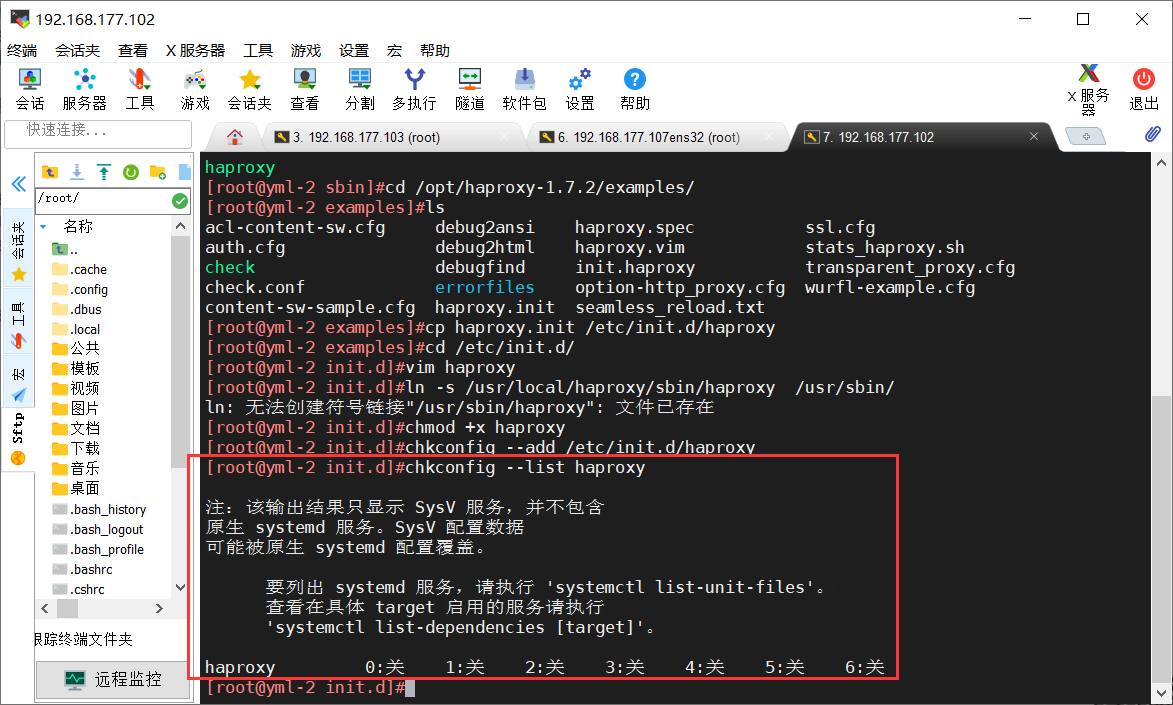Close the 7. 192.168.177.102 tab

tap(1034, 136)
